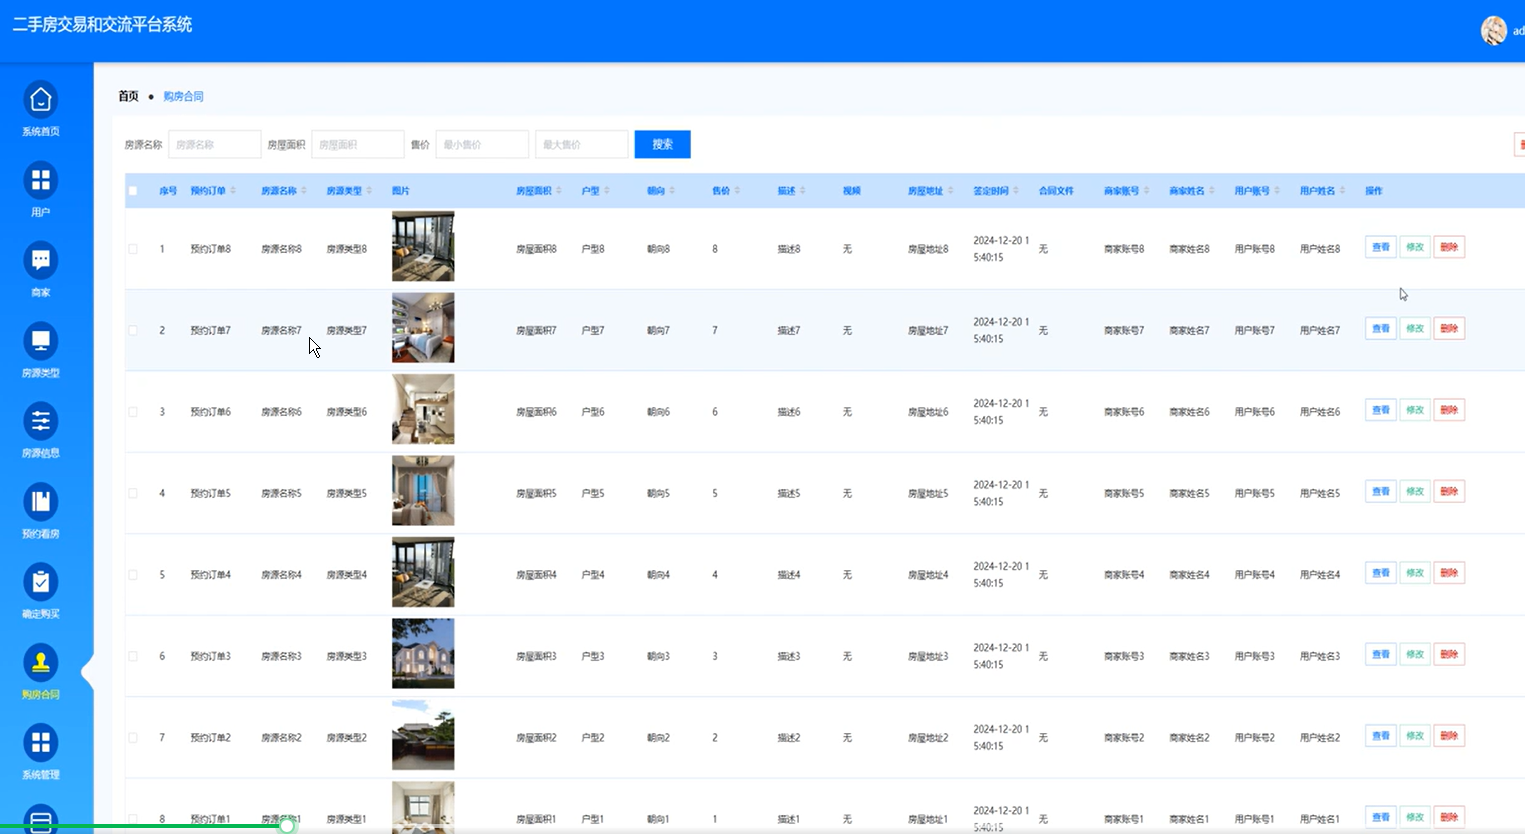Tick the checkbox for row 预约订单5
This screenshot has height=834, width=1525.
pyautogui.click(x=133, y=493)
